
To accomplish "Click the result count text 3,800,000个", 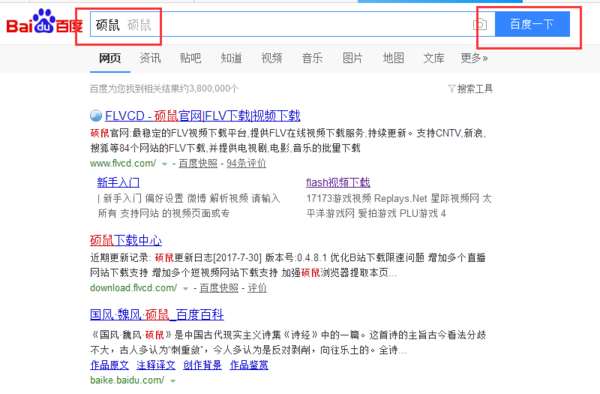I will pyautogui.click(x=214, y=89).
